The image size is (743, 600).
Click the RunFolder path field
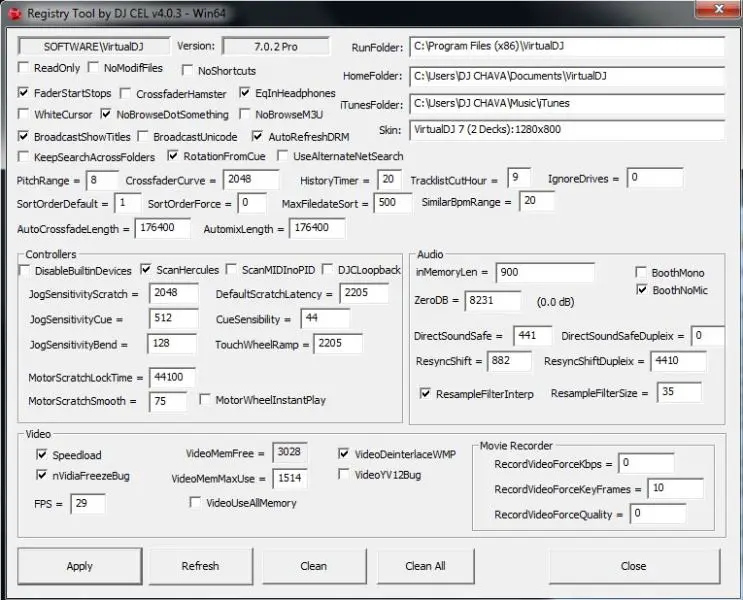pos(567,46)
